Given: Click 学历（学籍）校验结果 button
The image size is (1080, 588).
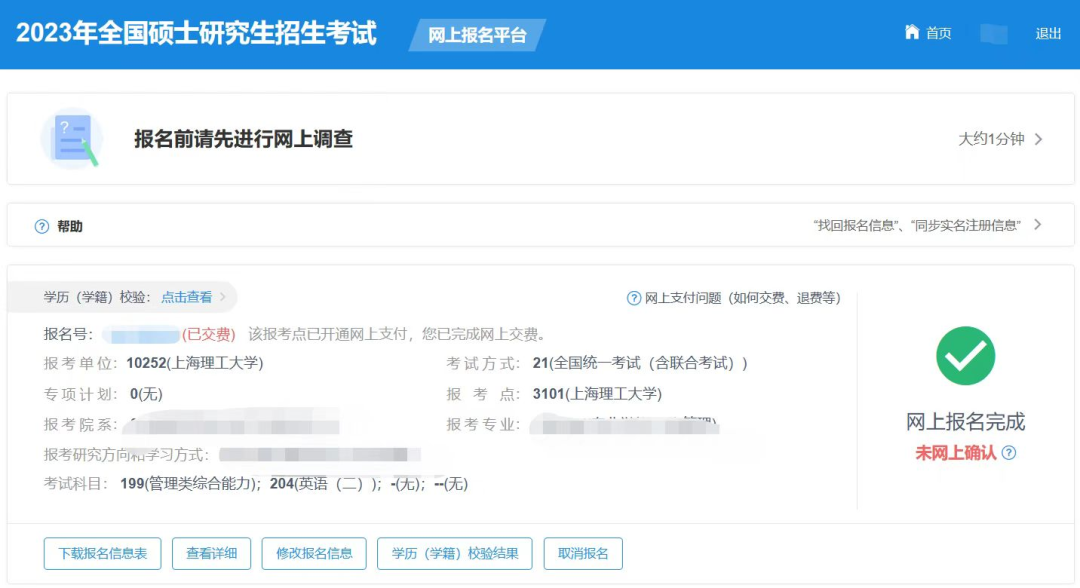Looking at the screenshot, I should [x=455, y=554].
